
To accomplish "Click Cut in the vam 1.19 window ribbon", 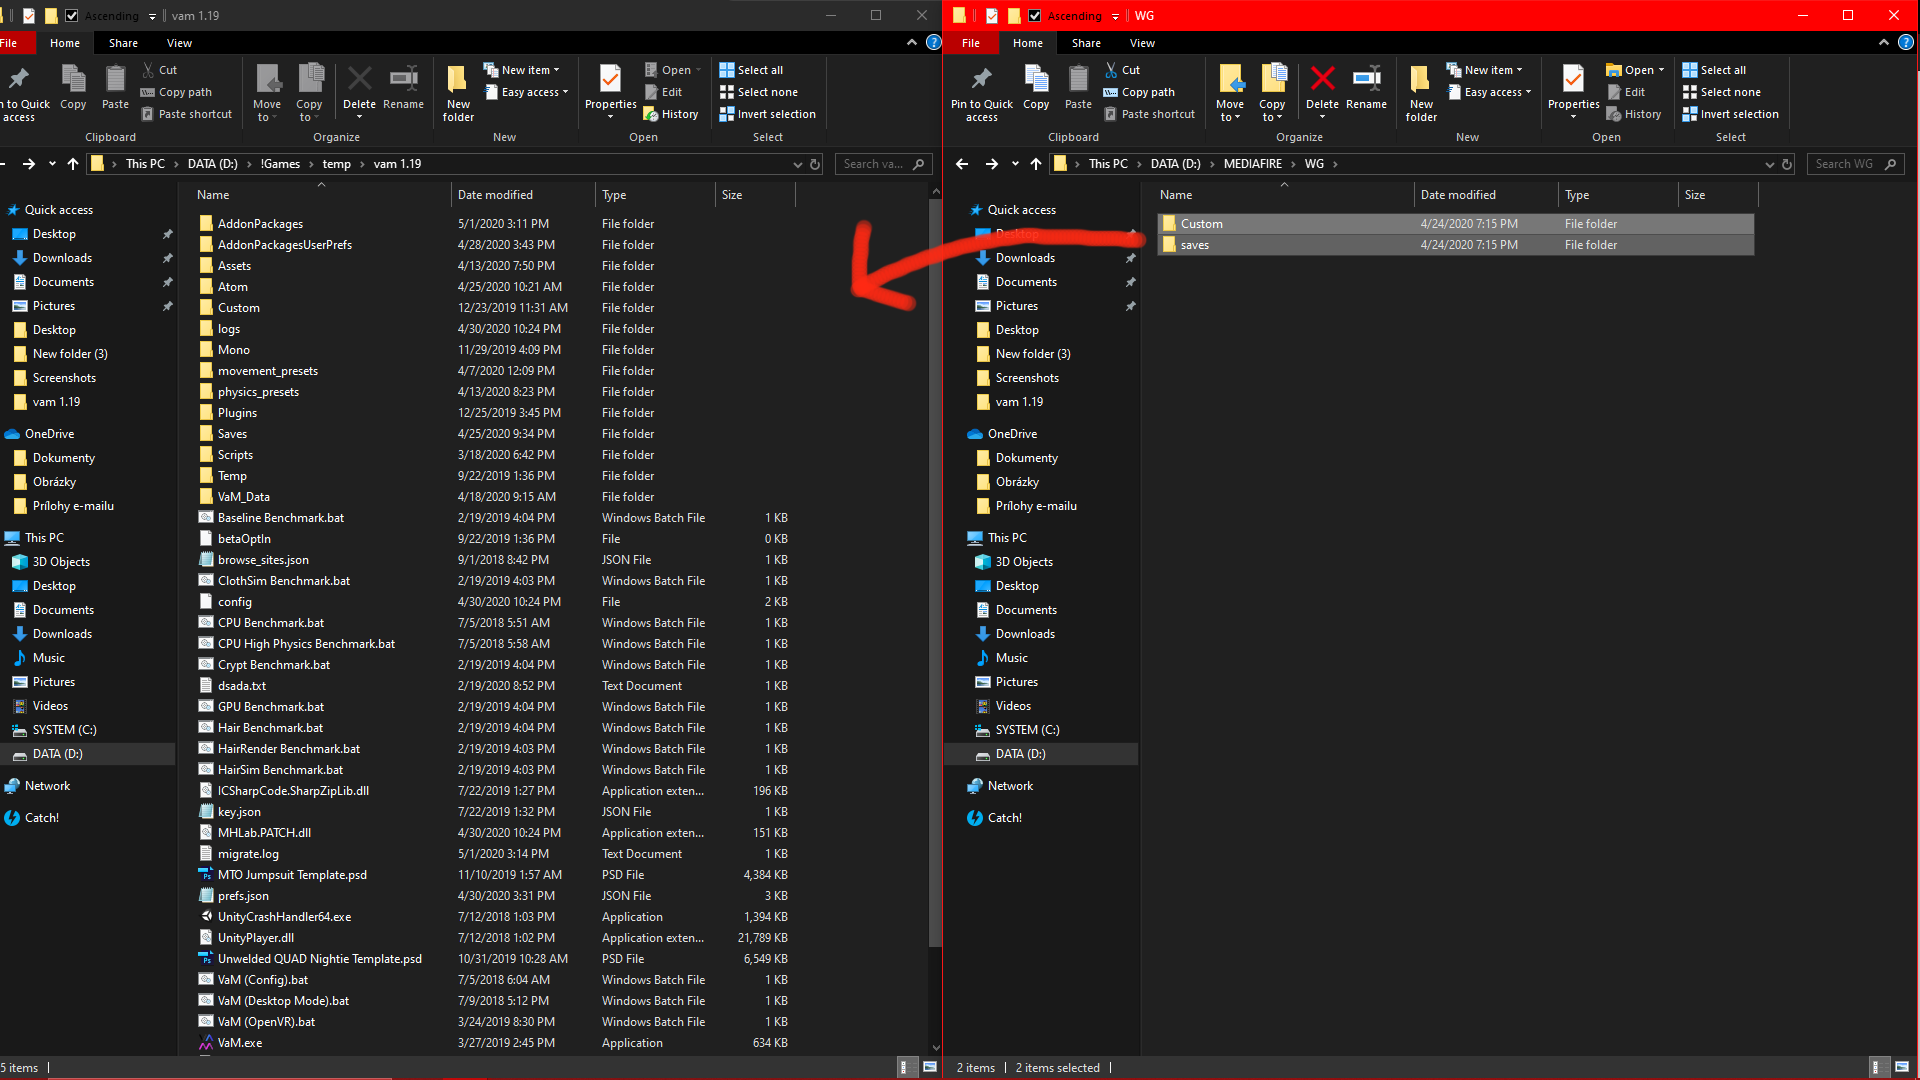I will (x=159, y=70).
